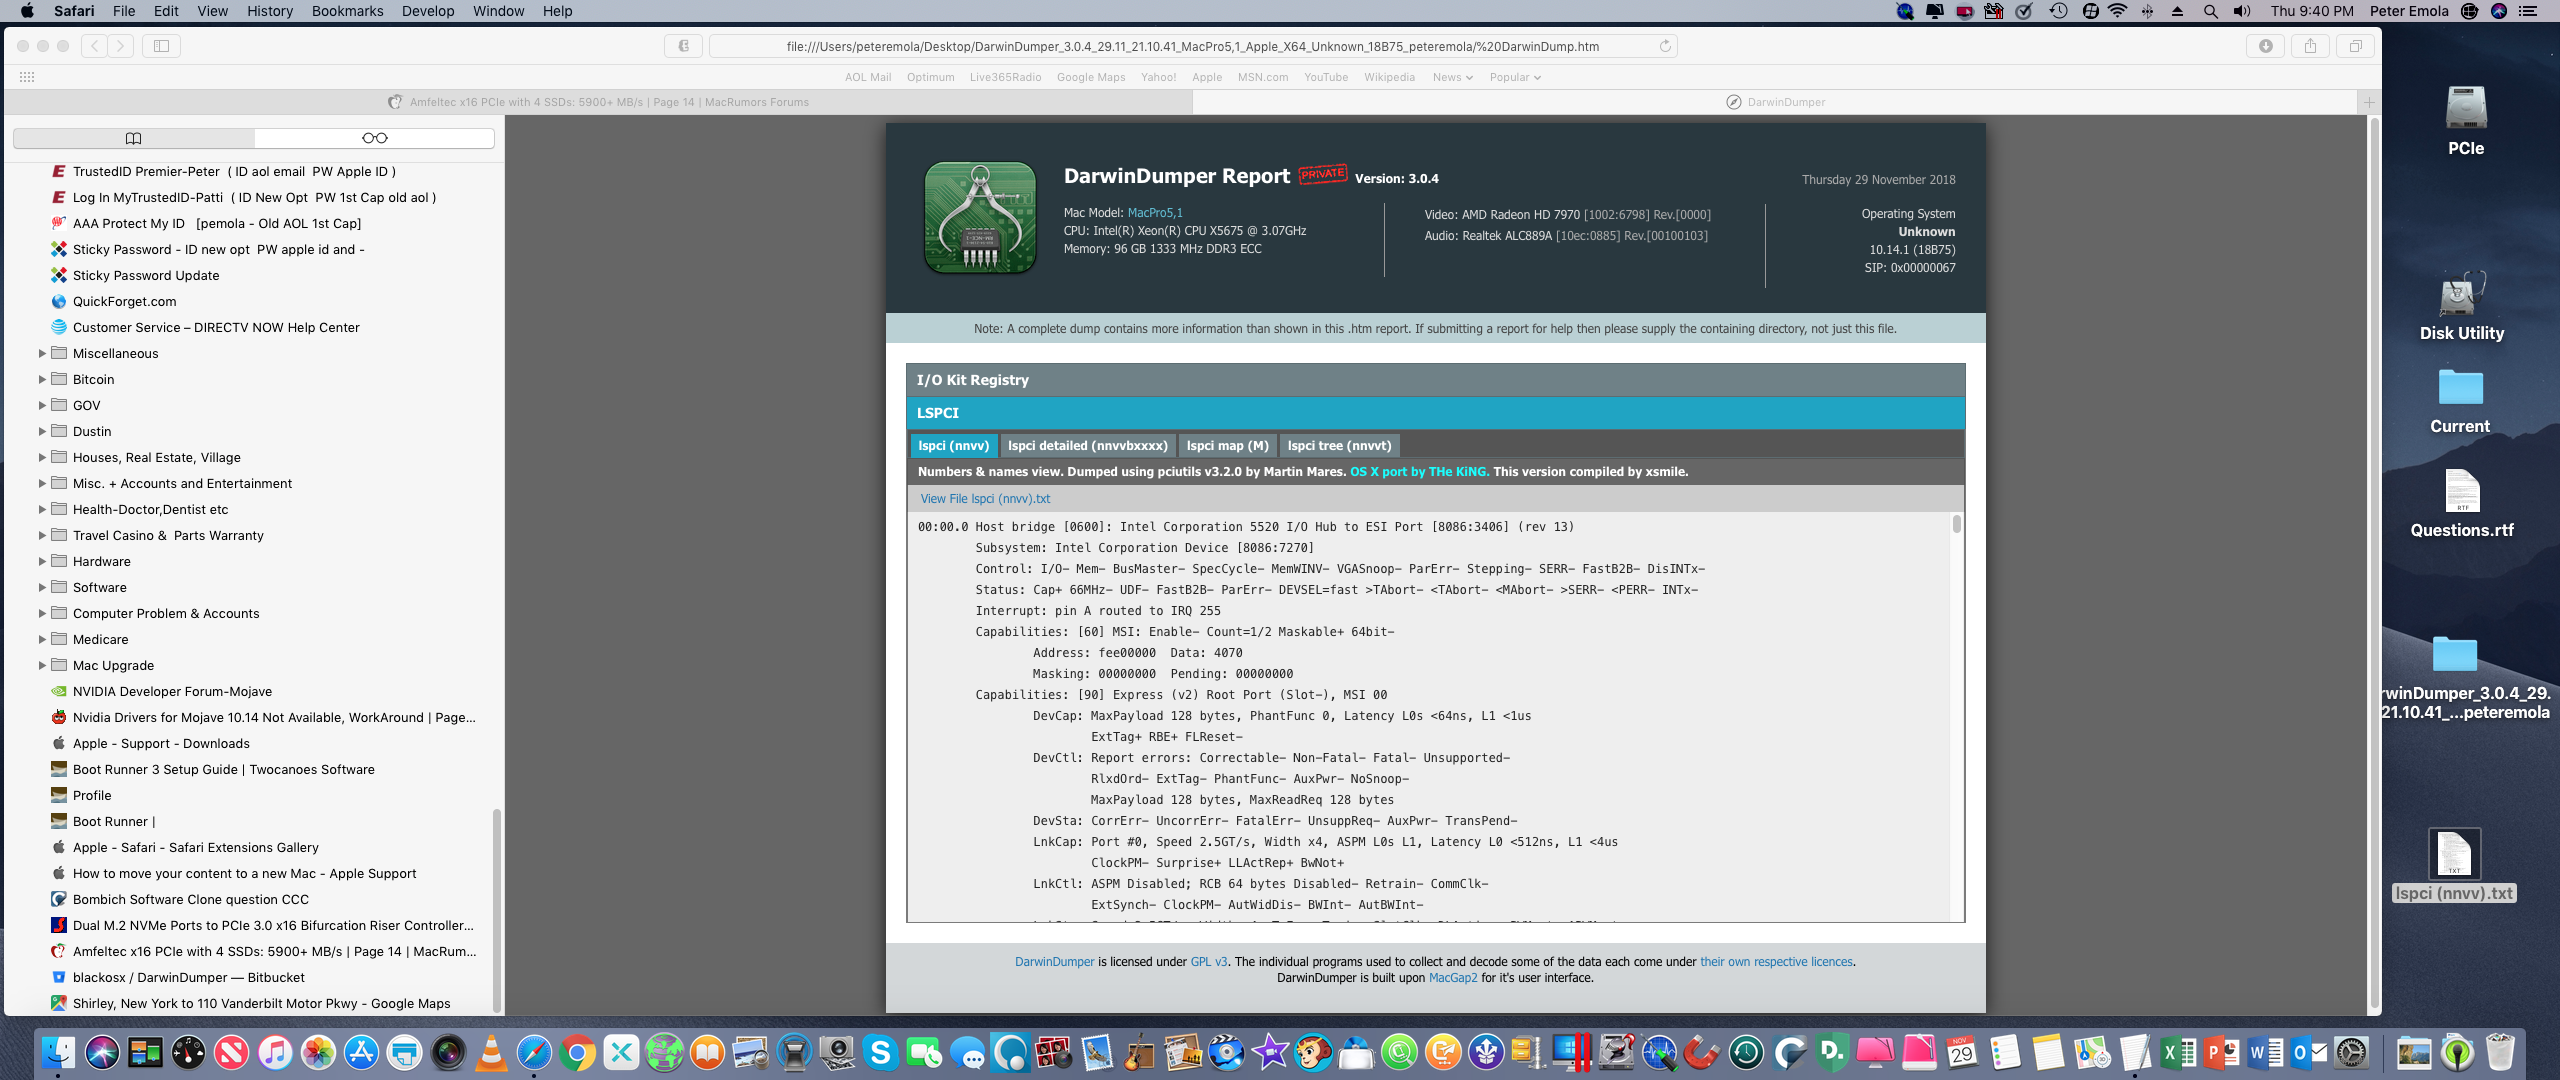The image size is (2560, 1080).
Task: Select lspci (nnvv).txt file on desktop
Action: (2454, 866)
